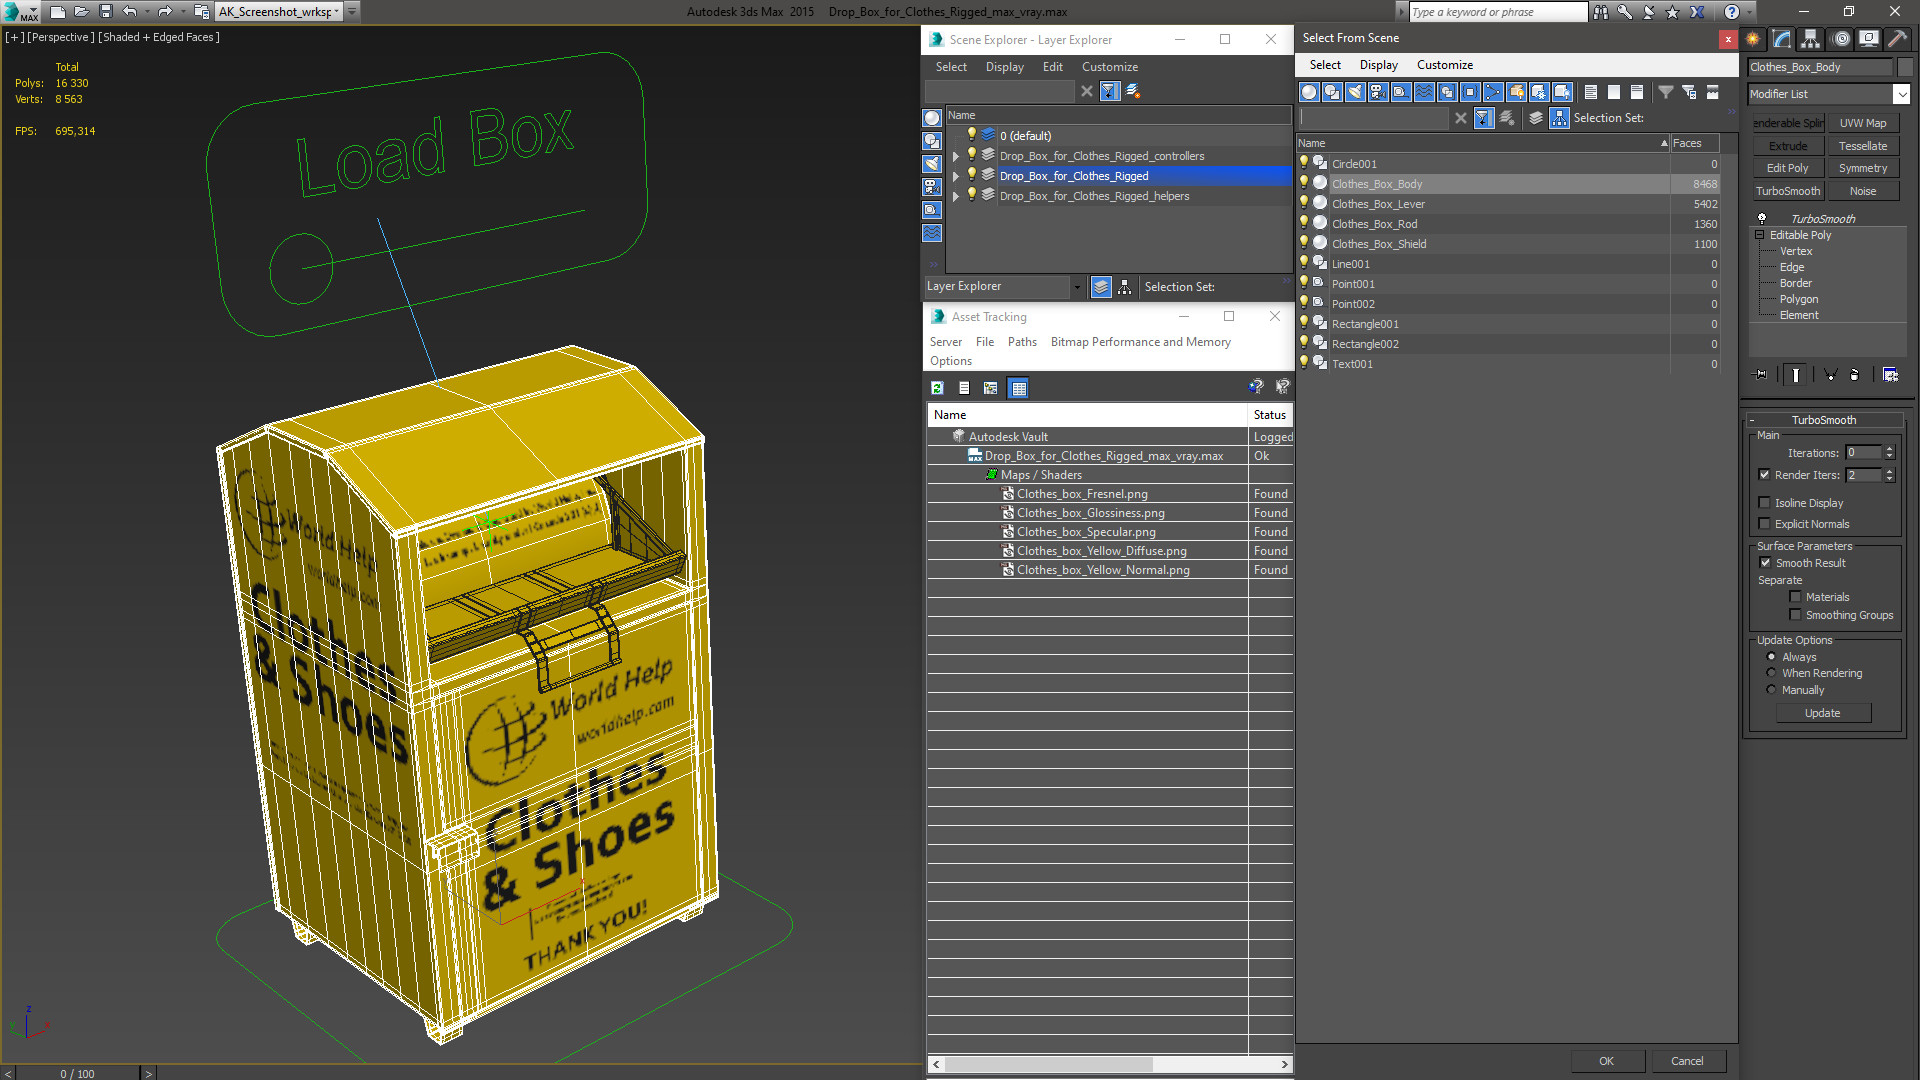Open Bitmap Performance and Memory menu
The image size is (1920, 1080).
pyautogui.click(x=1140, y=342)
